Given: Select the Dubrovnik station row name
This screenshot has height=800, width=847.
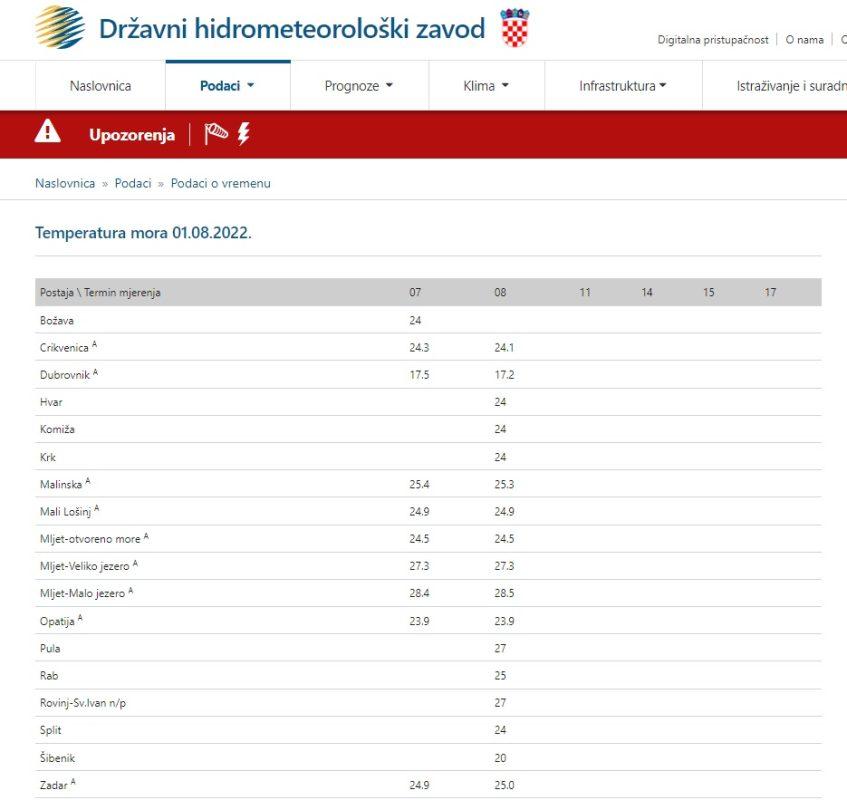Looking at the screenshot, I should pos(65,375).
